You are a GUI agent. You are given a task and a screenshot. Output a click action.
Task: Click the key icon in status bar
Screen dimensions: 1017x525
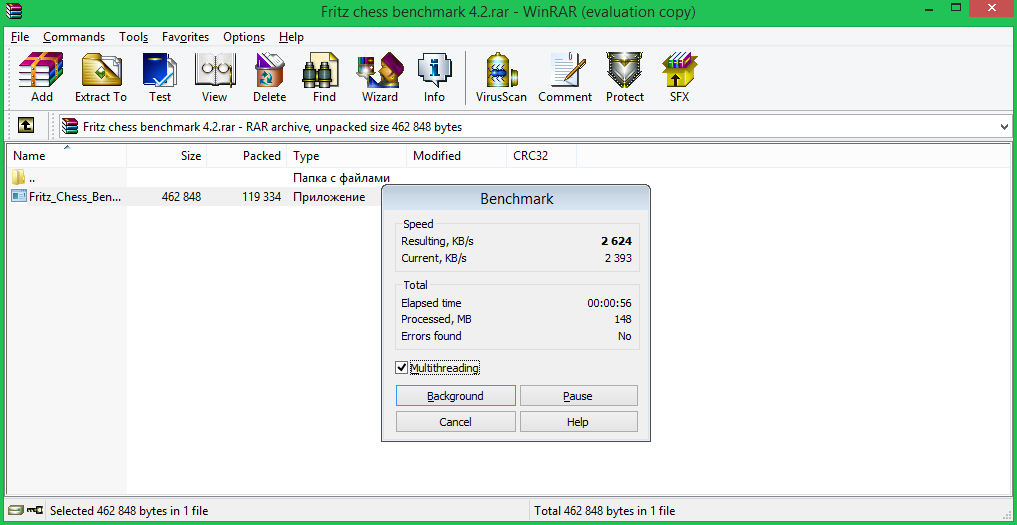coord(36,511)
